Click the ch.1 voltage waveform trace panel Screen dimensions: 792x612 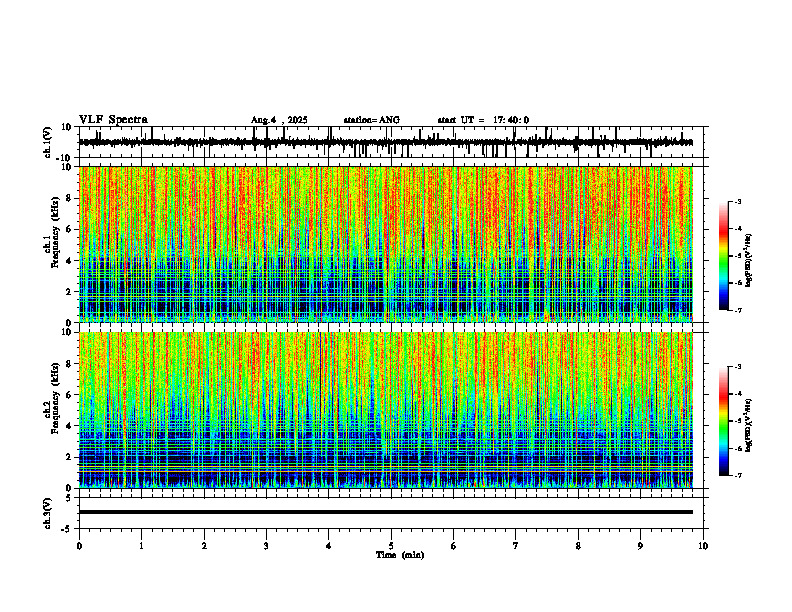[x=393, y=142]
